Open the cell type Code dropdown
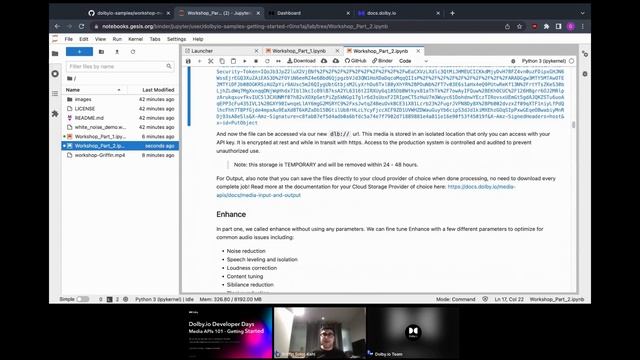Image resolution: width=640 pixels, height=360 pixels. (x=413, y=61)
